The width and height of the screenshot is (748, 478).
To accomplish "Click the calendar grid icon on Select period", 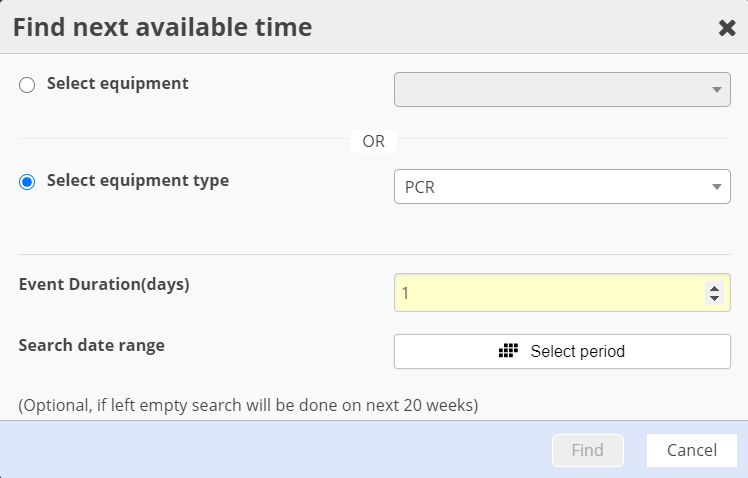I will 508,351.
